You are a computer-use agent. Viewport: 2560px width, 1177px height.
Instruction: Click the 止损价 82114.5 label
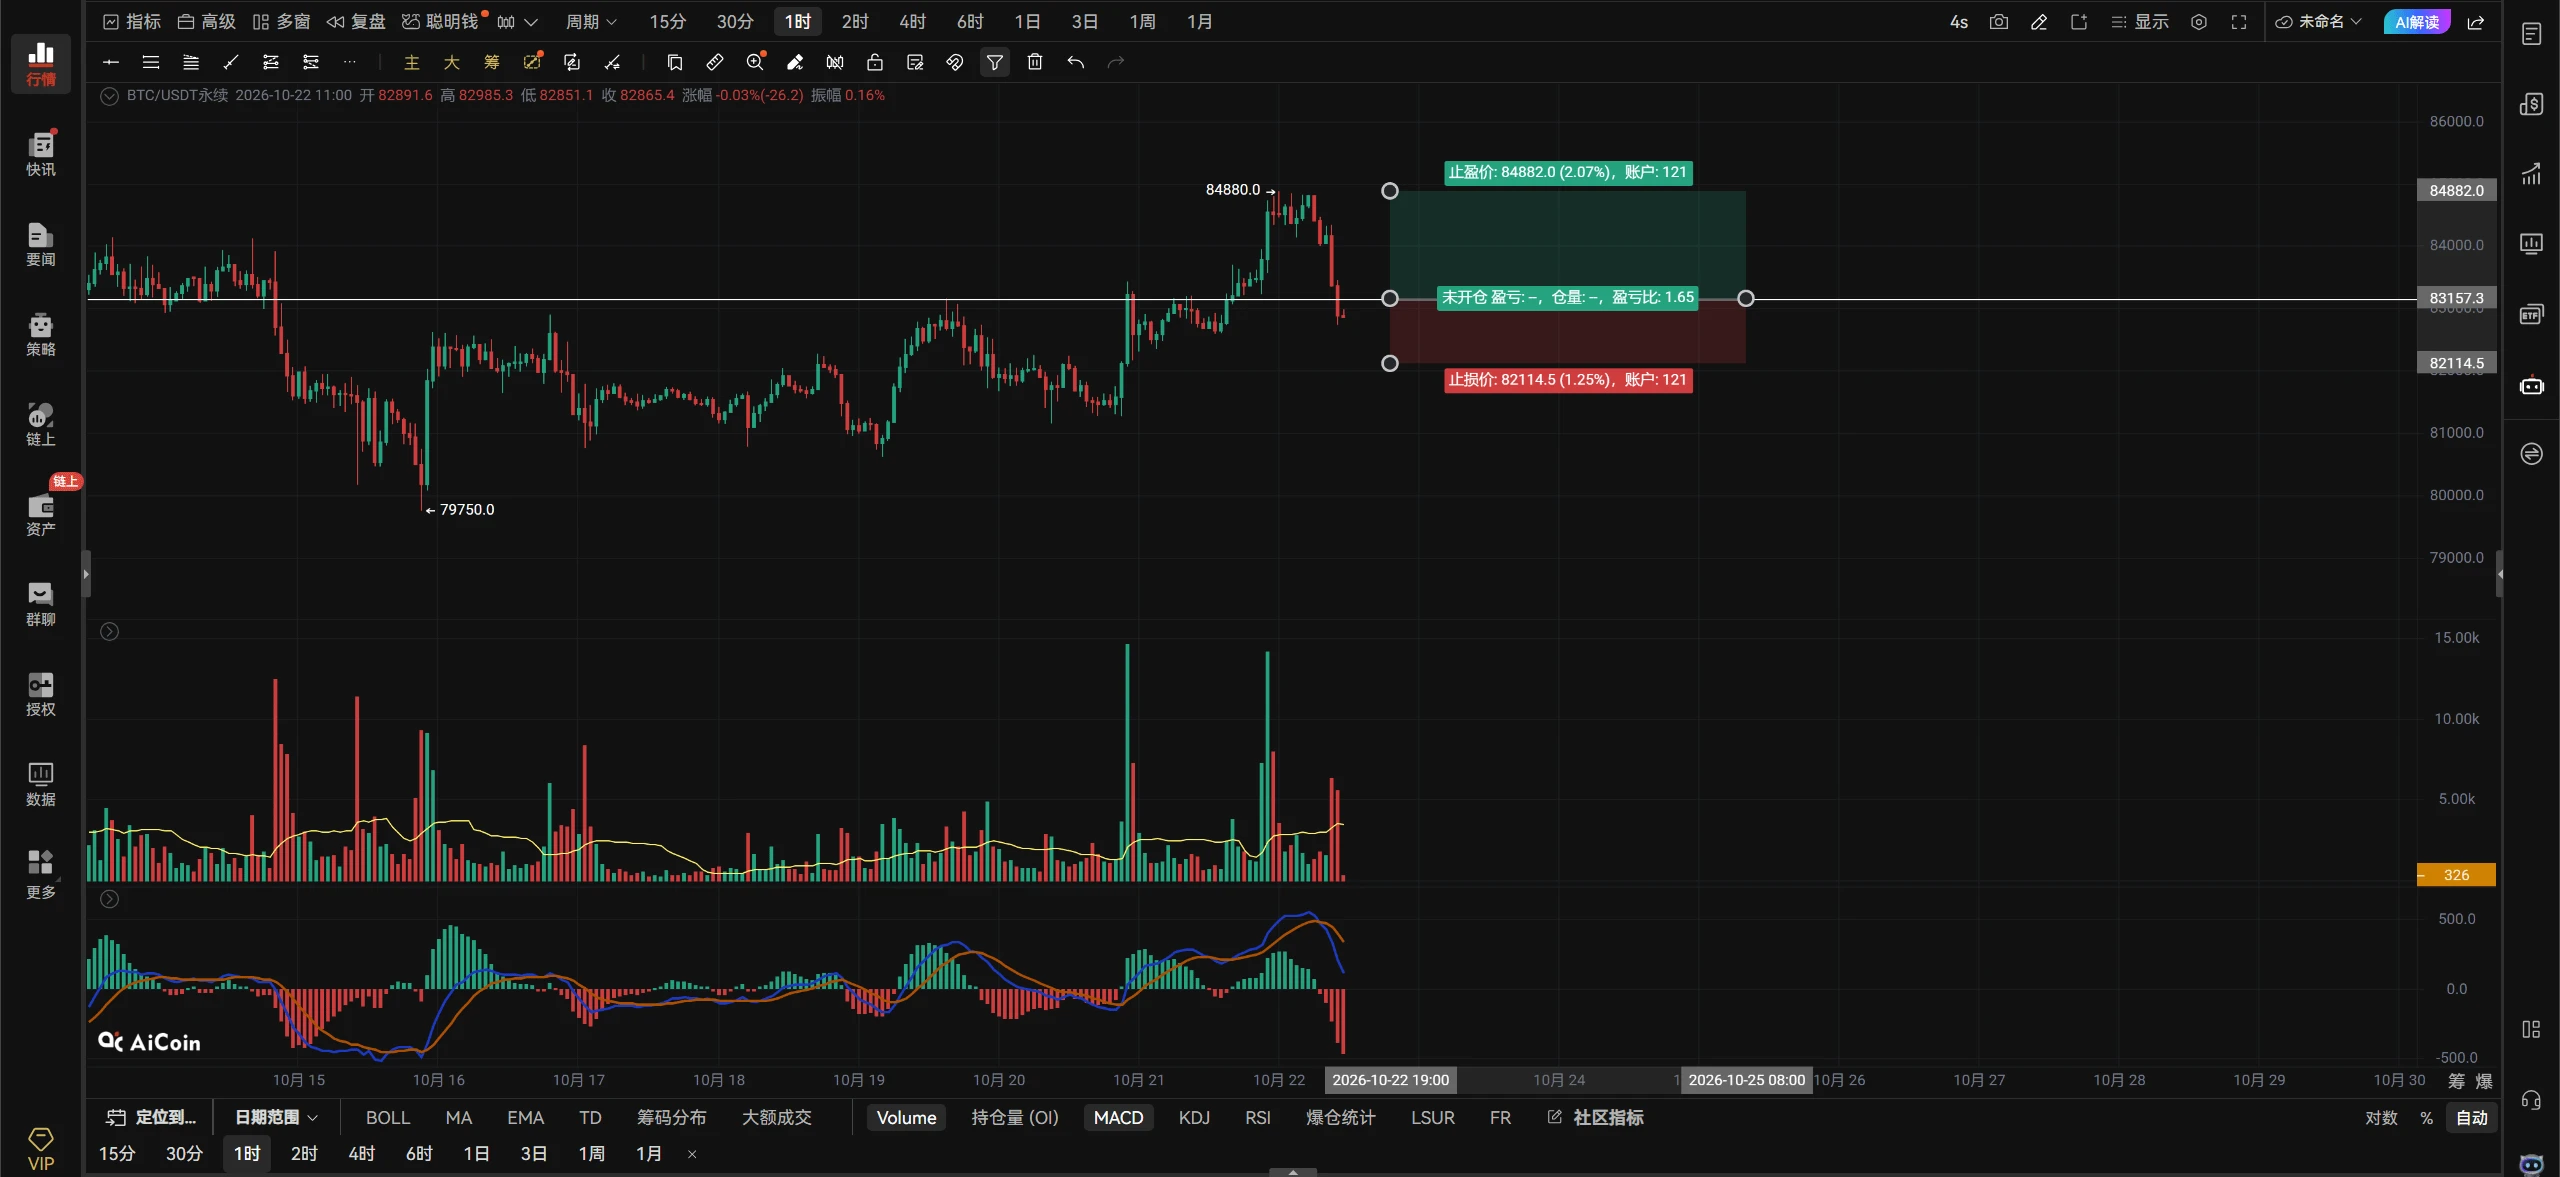pyautogui.click(x=1568, y=380)
